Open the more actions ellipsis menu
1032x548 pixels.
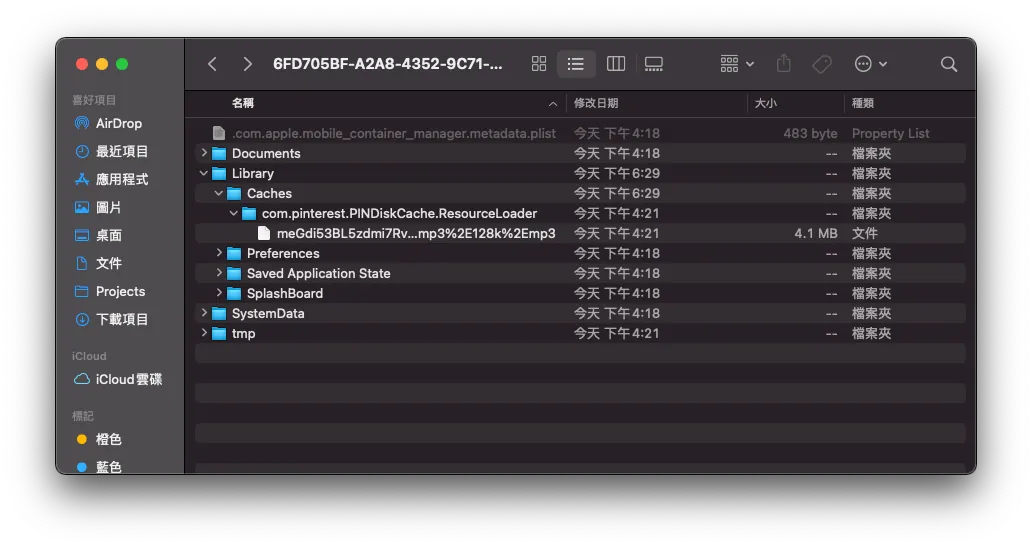(x=870, y=64)
